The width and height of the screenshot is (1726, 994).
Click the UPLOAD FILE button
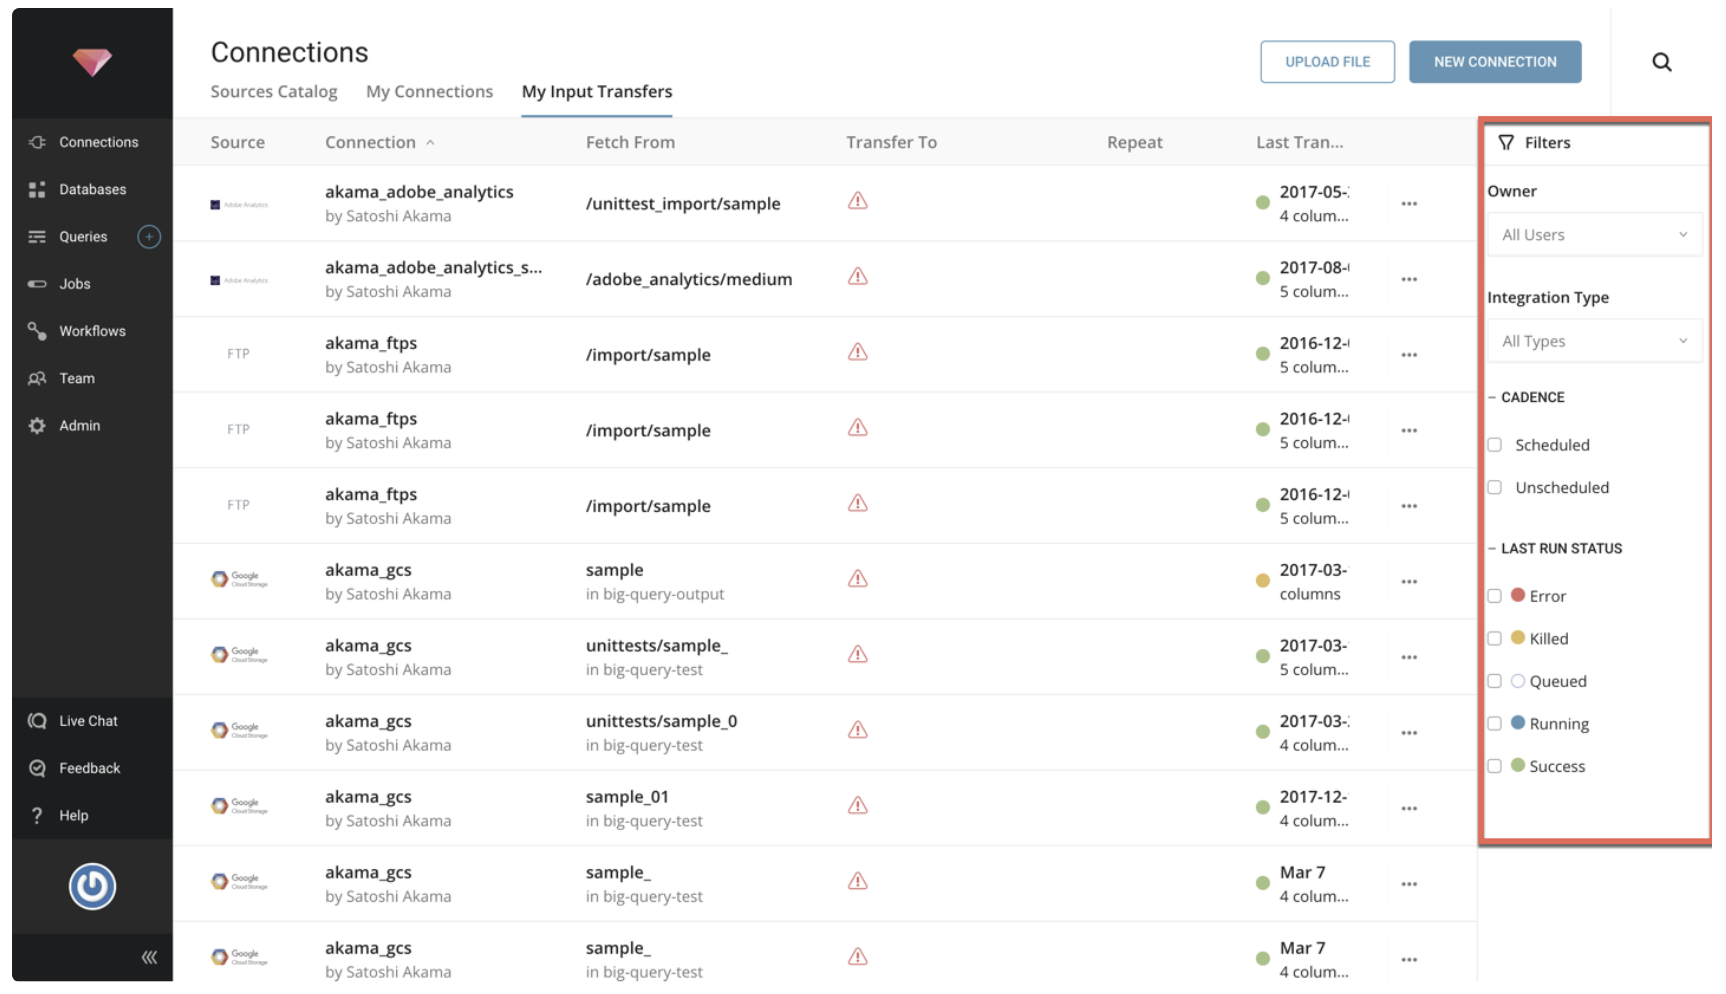coord(1327,62)
